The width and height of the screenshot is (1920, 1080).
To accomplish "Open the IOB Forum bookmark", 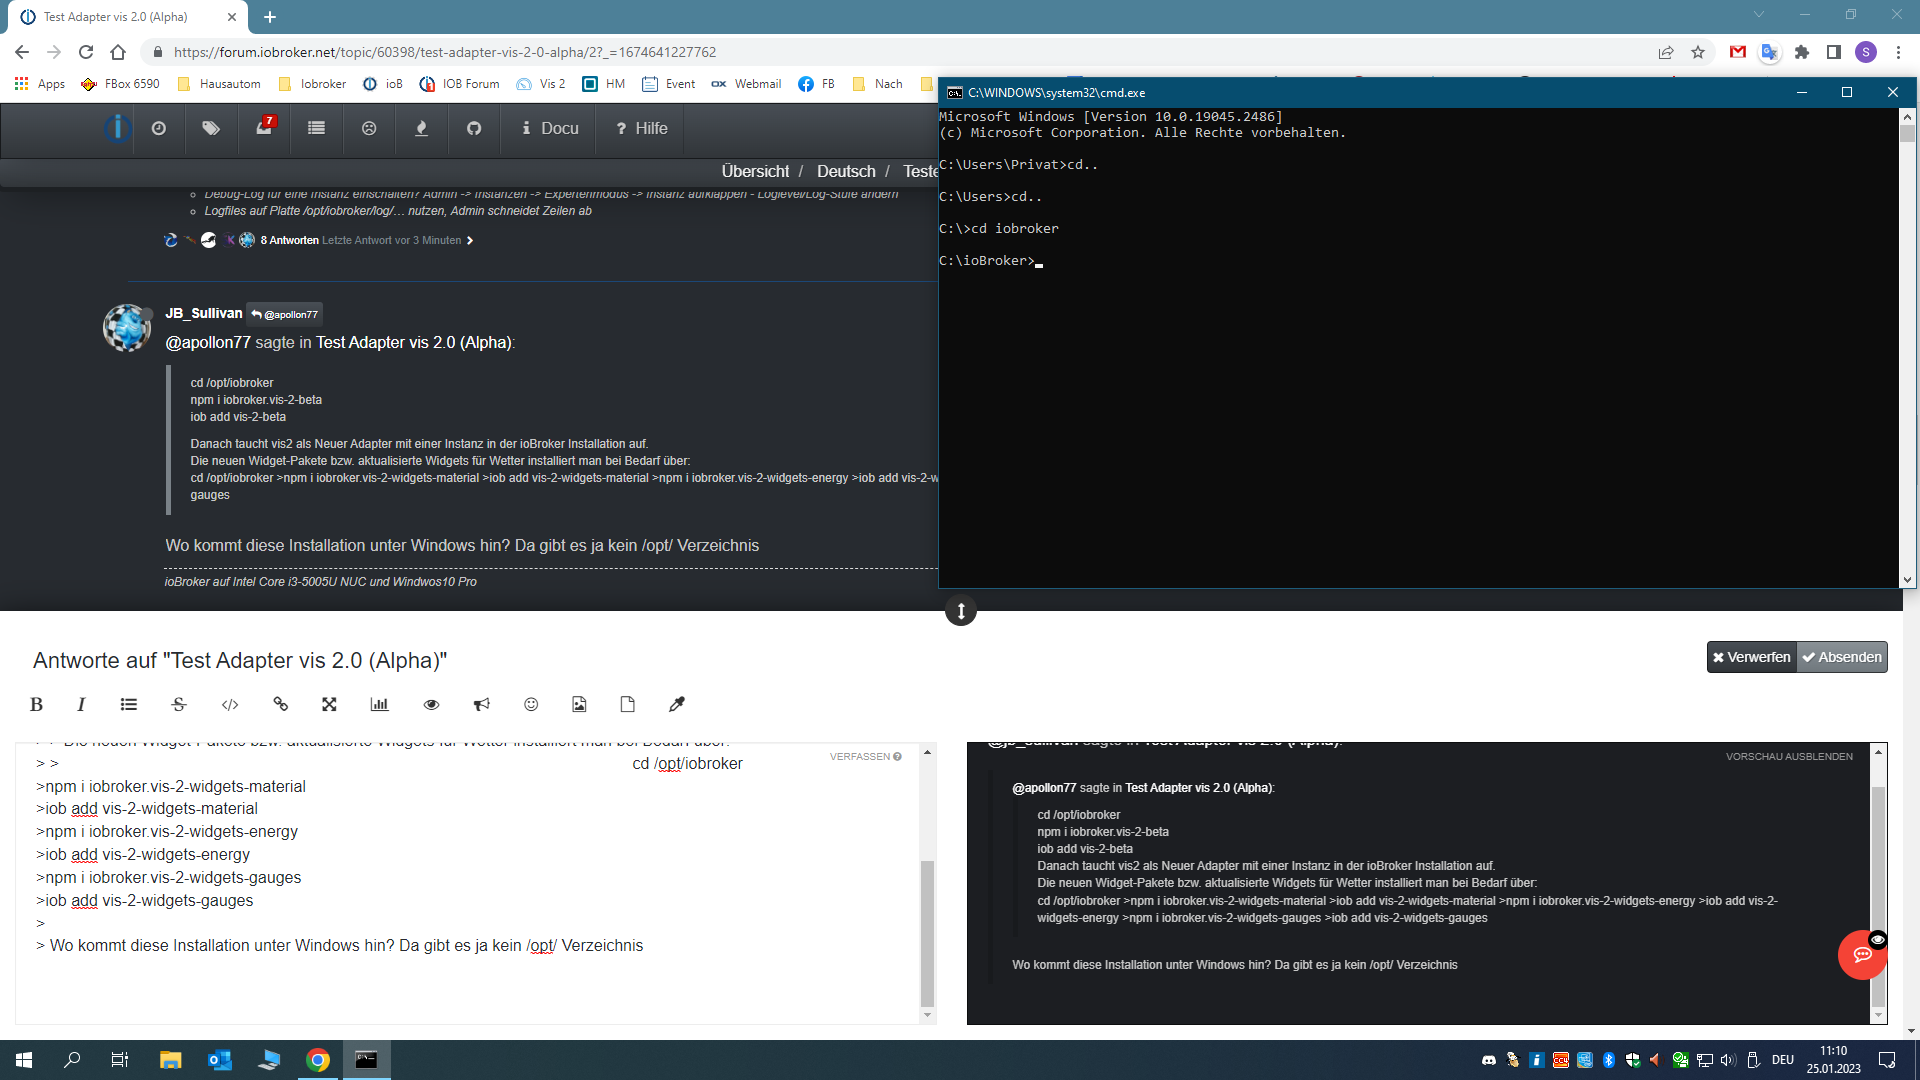I will point(460,84).
